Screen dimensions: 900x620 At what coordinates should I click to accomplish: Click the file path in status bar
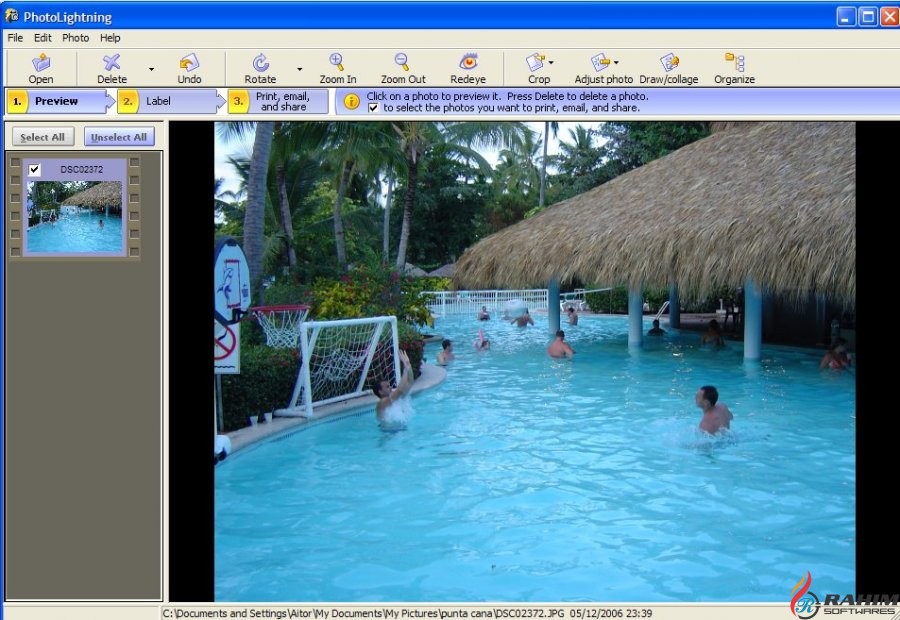(x=364, y=613)
